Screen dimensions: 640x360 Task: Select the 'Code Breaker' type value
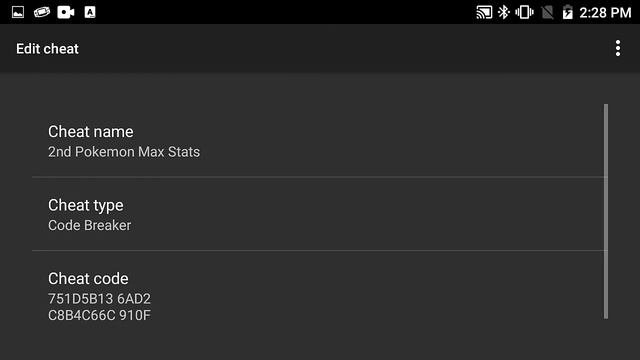click(x=90, y=225)
